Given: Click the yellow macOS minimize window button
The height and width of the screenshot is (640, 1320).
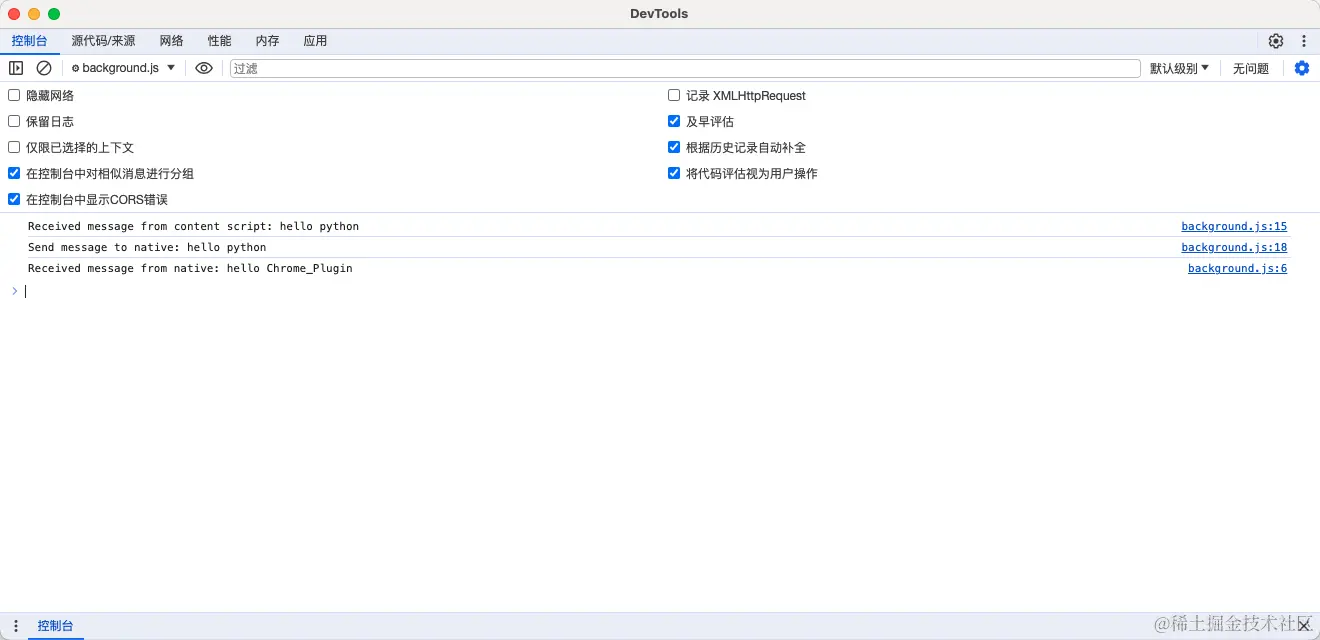Looking at the screenshot, I should click(x=34, y=14).
